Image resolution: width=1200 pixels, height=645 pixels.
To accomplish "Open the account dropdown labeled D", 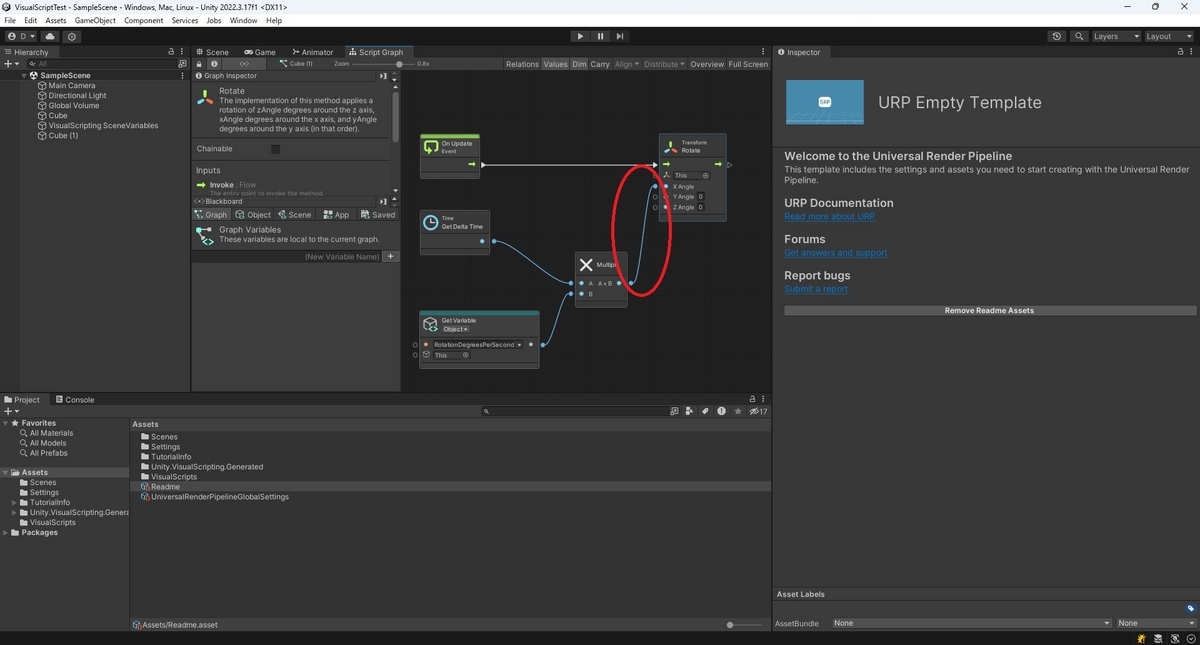I will click(x=20, y=36).
